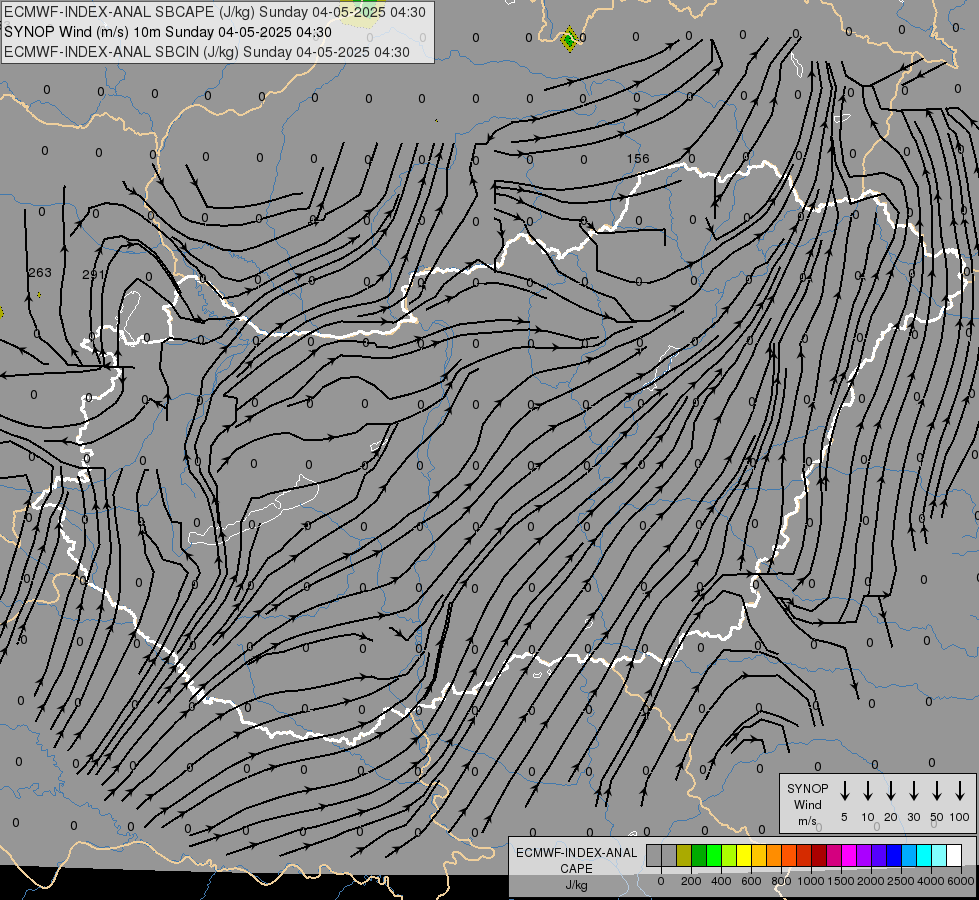Image resolution: width=979 pixels, height=900 pixels.
Task: Select the bright neon green CAPE swatch
Action: [714, 855]
